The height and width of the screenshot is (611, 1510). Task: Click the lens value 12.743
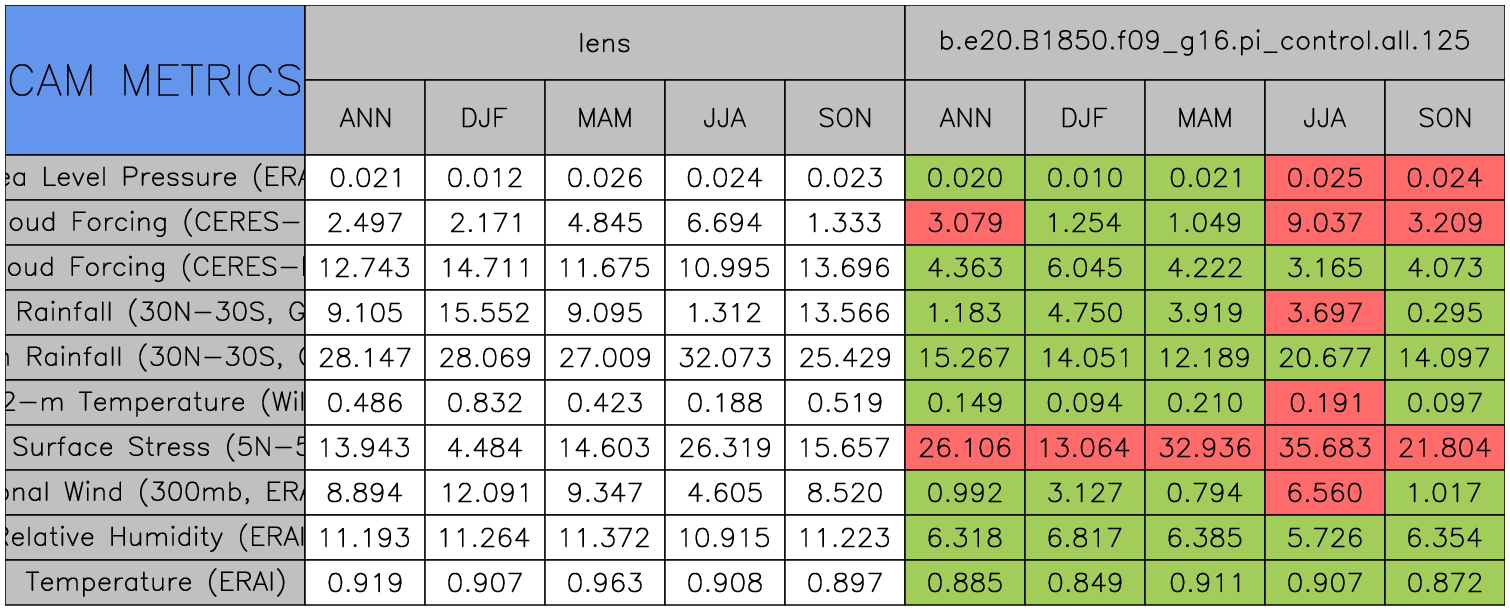(x=364, y=268)
